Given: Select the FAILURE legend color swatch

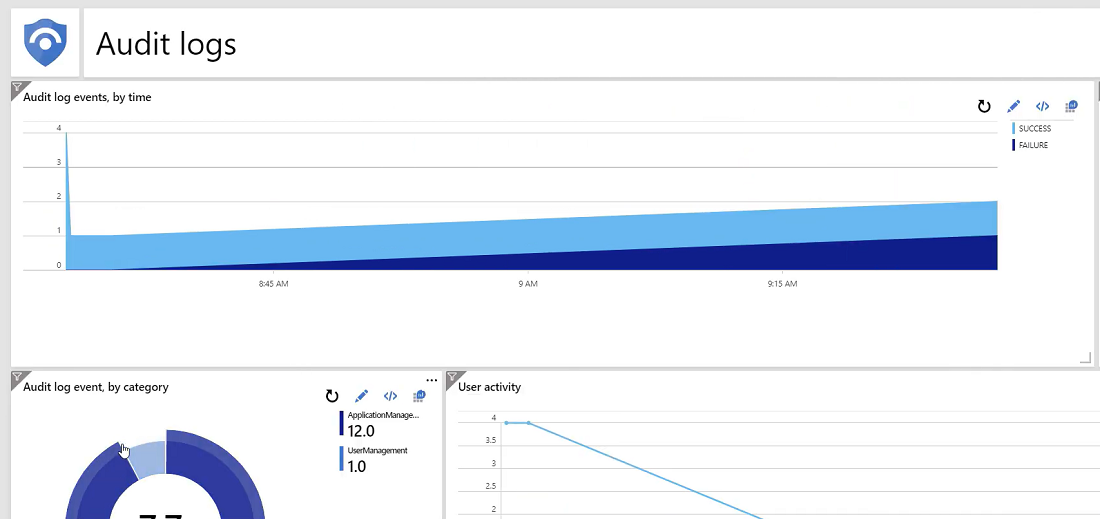Looking at the screenshot, I should tap(1014, 145).
